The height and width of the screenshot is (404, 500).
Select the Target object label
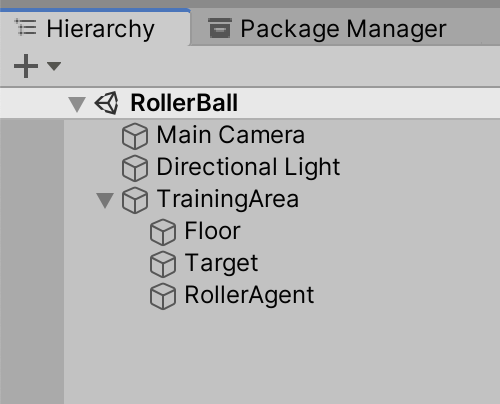click(x=221, y=263)
